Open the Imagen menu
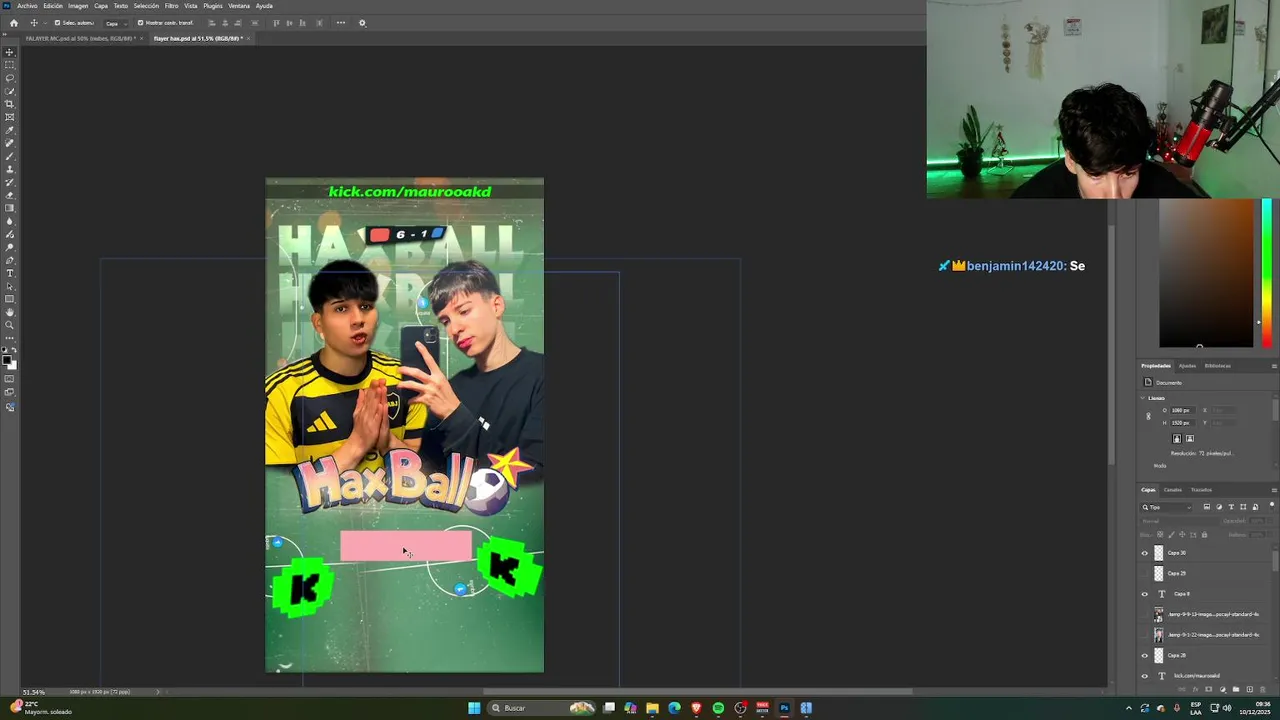 [x=78, y=6]
